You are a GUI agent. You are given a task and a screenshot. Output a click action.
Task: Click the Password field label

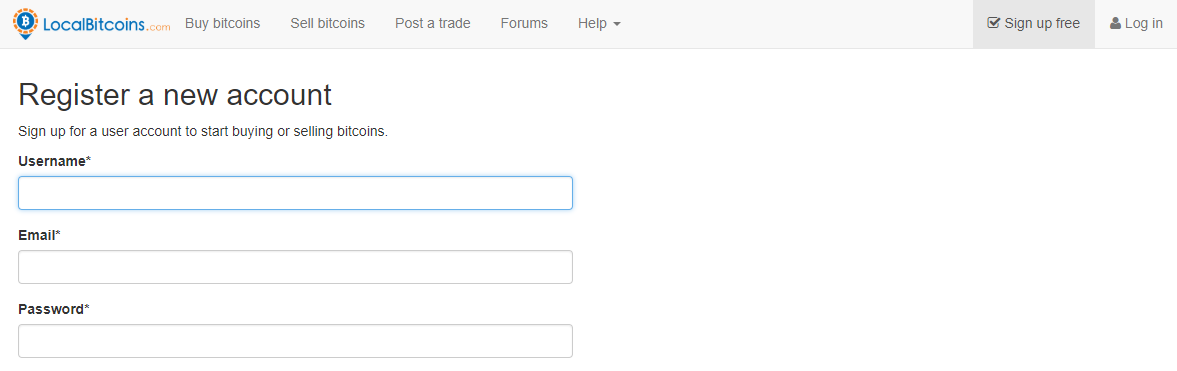coord(53,309)
